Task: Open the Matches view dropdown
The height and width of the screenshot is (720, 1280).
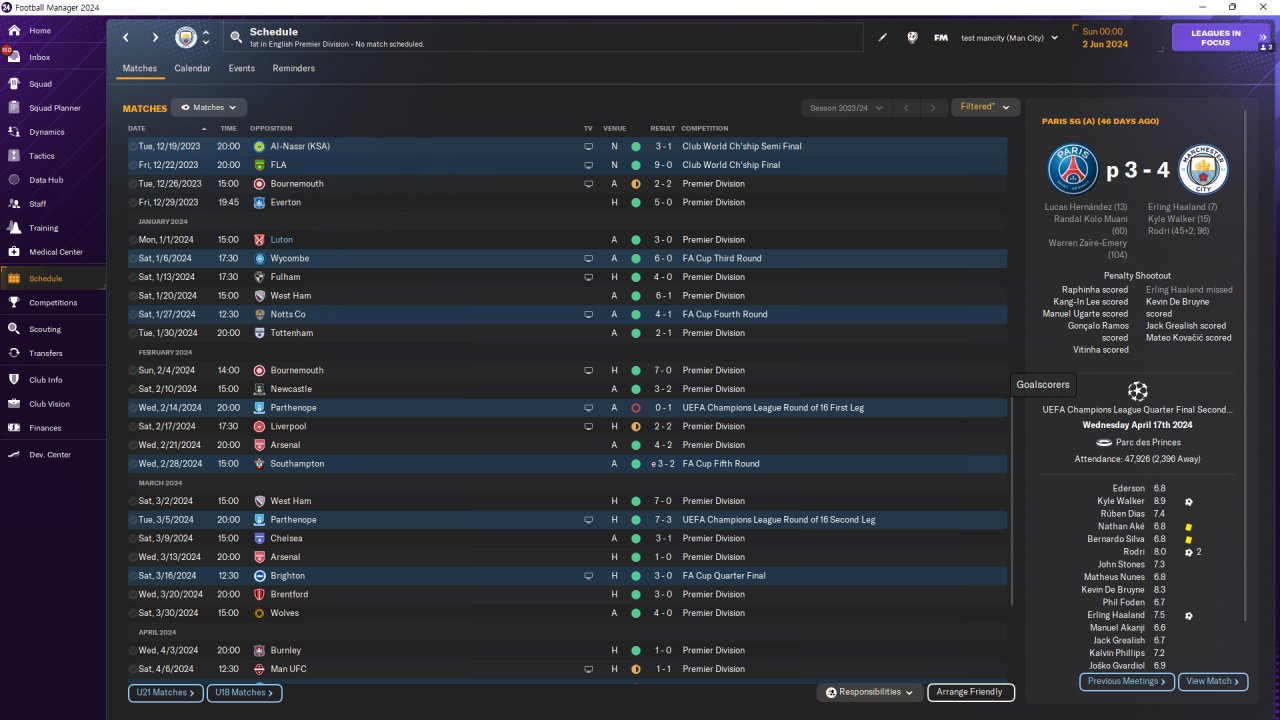Action: [x=208, y=107]
